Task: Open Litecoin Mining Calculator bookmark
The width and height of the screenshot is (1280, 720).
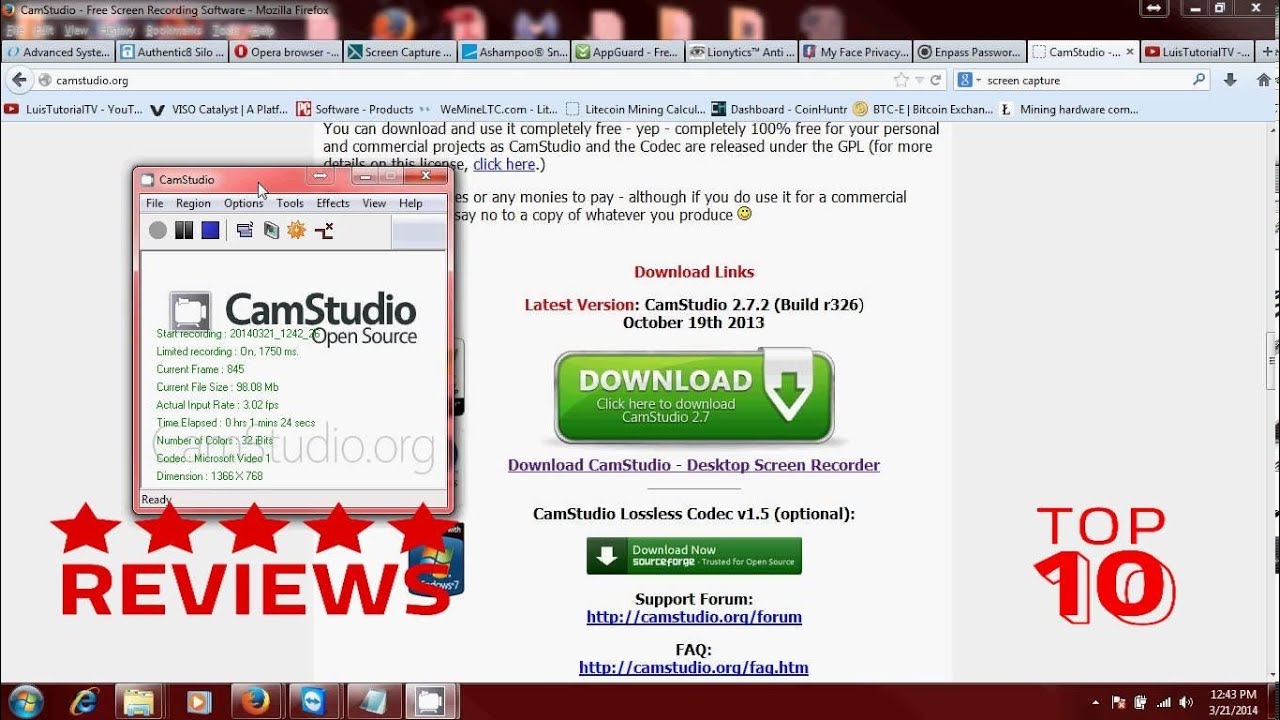Action: [x=635, y=109]
